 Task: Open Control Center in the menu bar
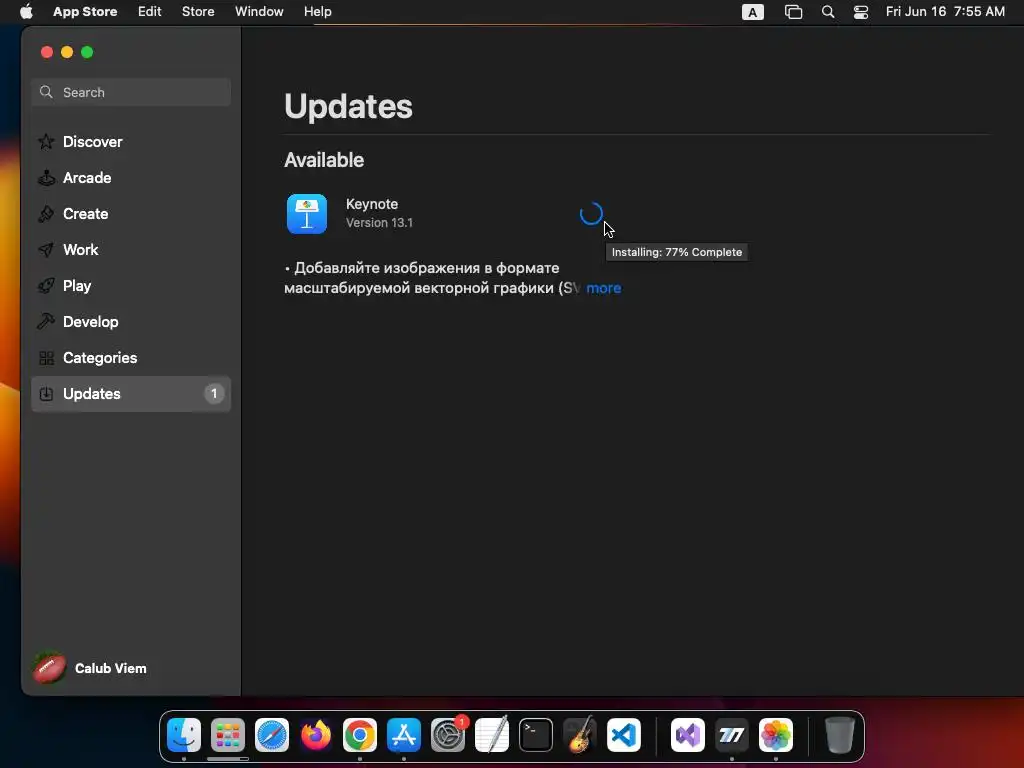[861, 12]
